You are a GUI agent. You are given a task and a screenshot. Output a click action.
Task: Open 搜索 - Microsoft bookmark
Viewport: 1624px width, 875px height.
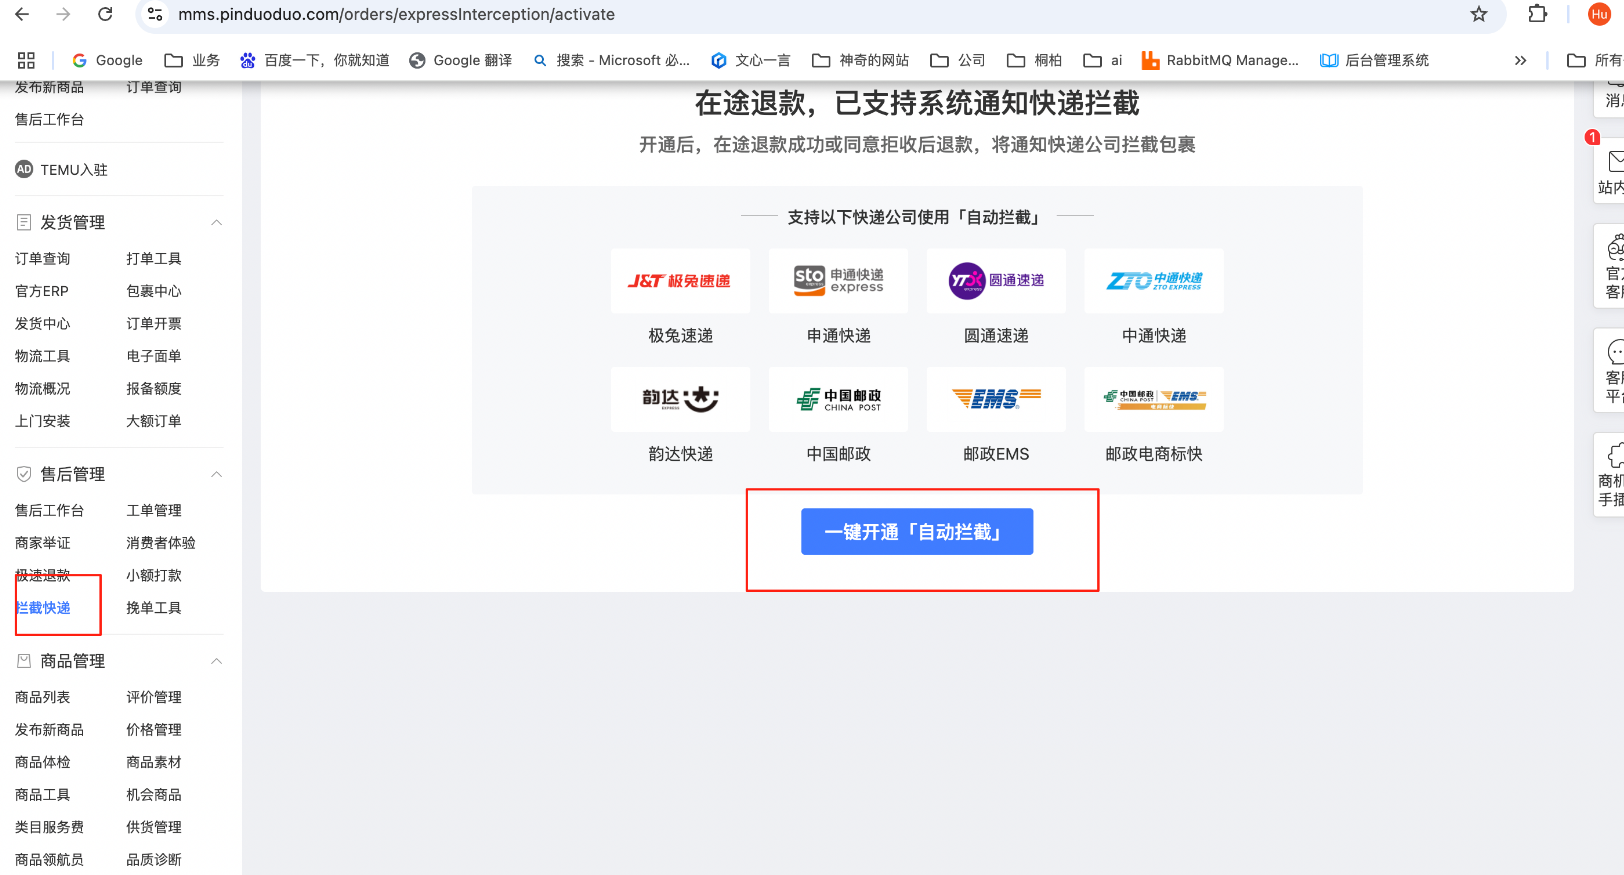(611, 60)
